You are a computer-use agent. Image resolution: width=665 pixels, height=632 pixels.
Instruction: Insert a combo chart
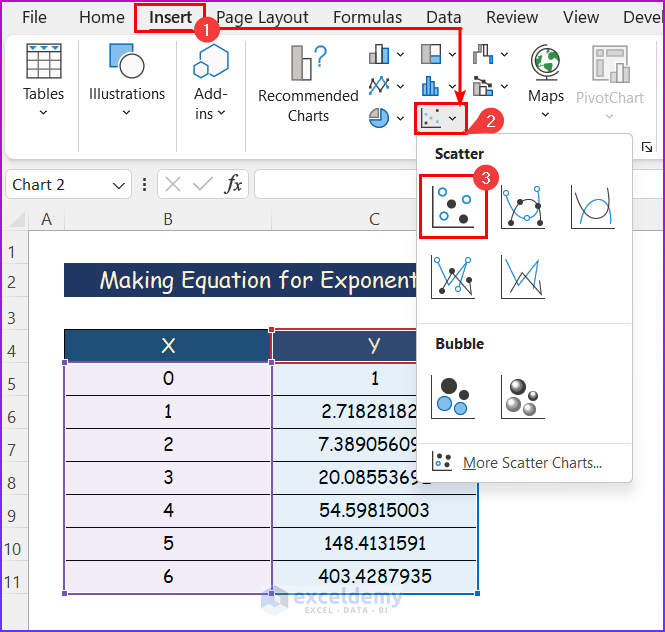pyautogui.click(x=483, y=86)
